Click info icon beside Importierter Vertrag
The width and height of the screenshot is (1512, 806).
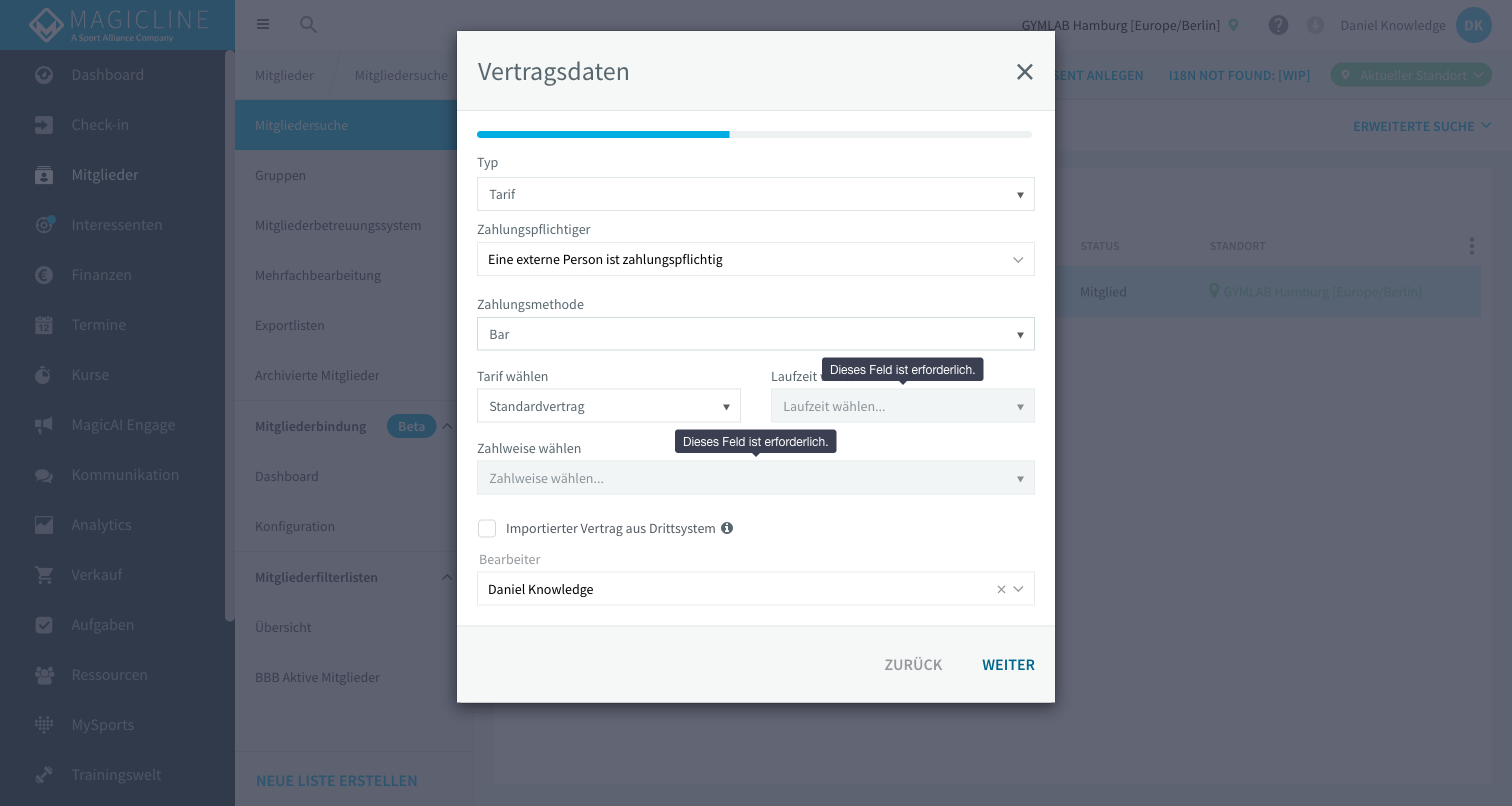(727, 528)
